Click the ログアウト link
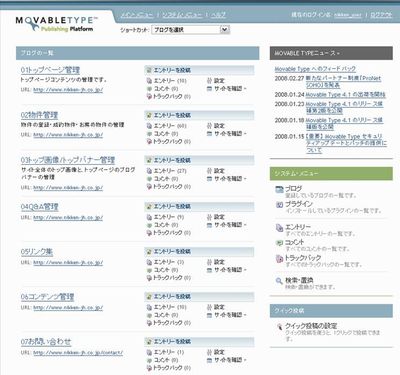400x375 pixels. point(381,15)
